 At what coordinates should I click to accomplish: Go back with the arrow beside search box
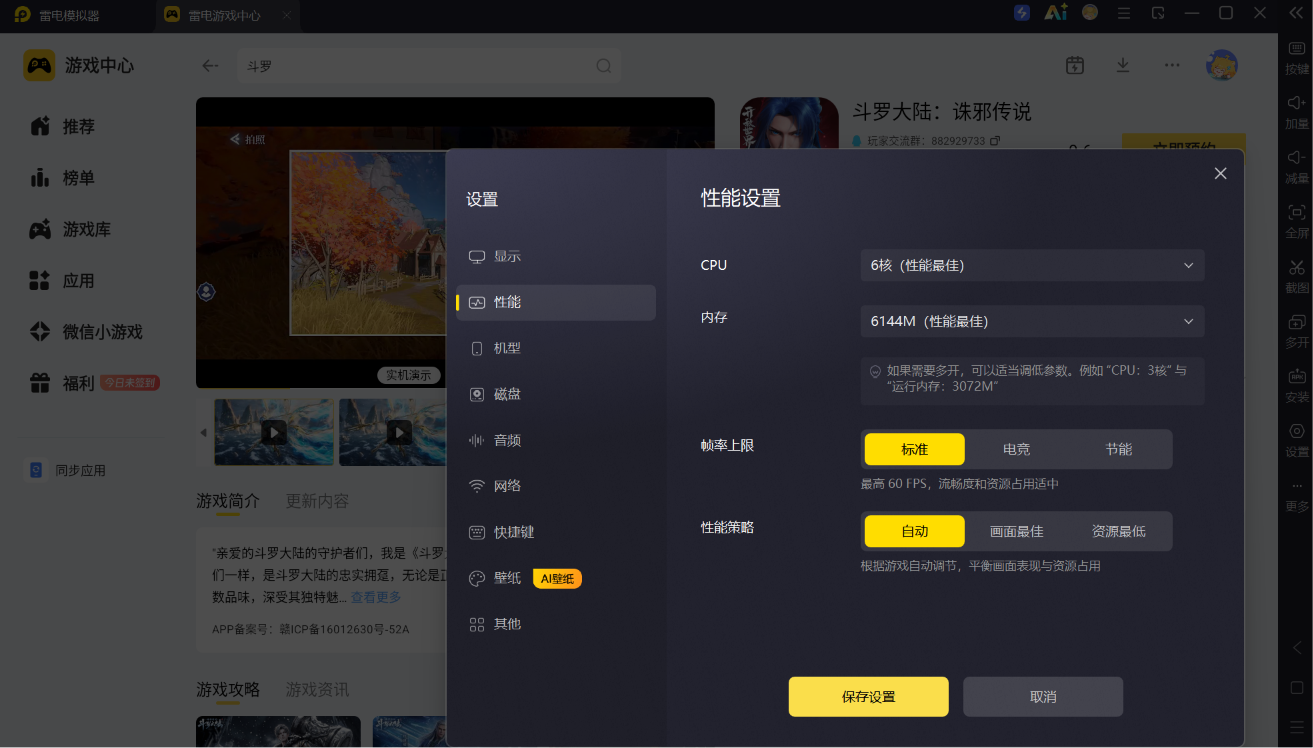[210, 66]
